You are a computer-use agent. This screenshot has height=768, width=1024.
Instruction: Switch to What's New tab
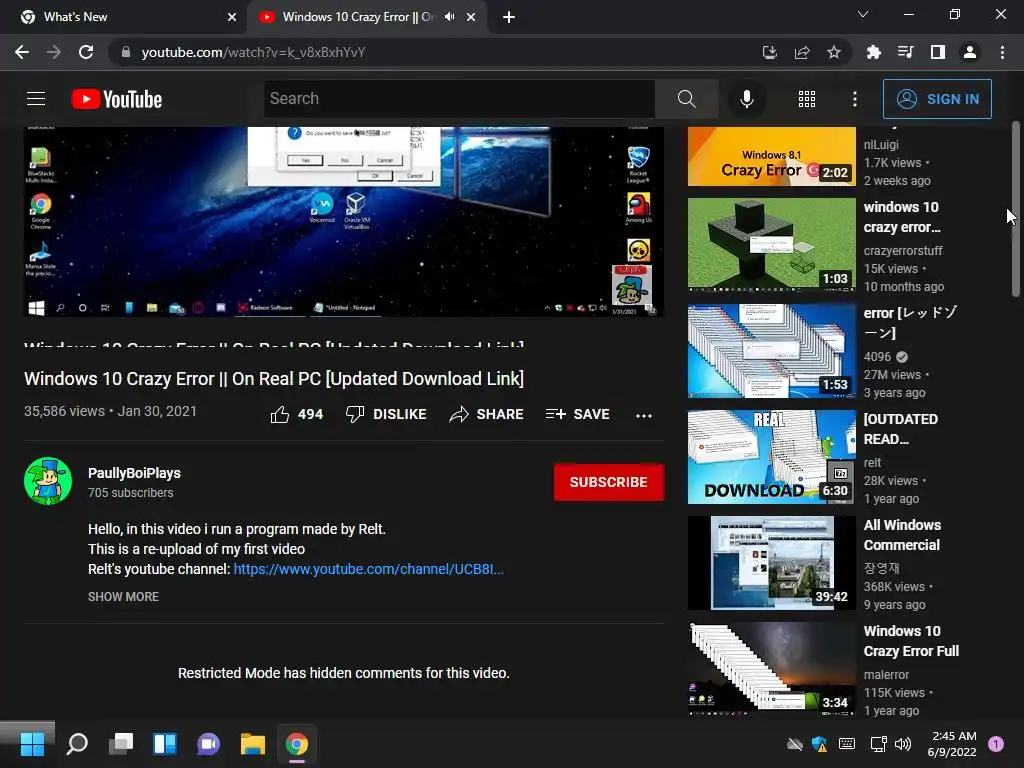click(123, 17)
